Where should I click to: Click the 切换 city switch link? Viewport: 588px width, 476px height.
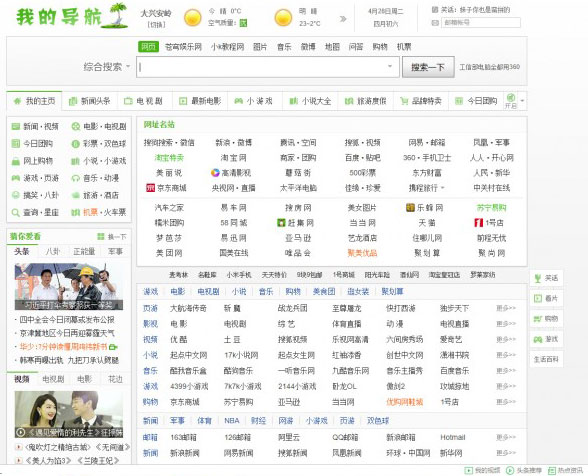(x=156, y=25)
